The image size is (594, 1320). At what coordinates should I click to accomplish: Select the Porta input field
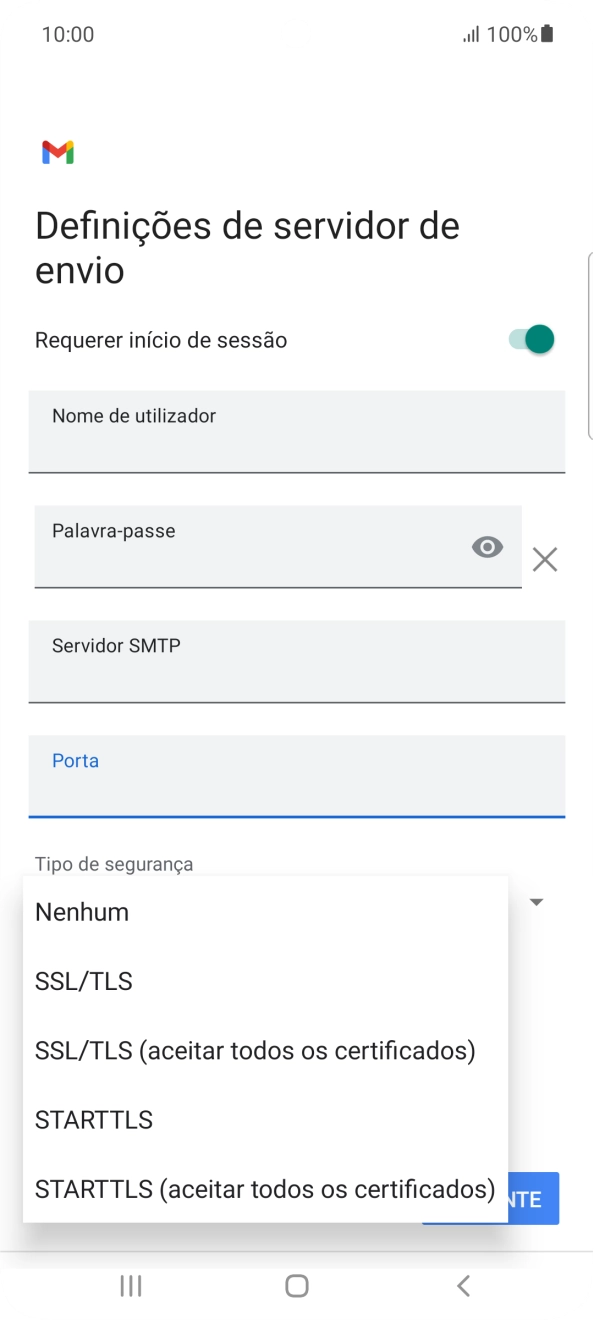coord(297,776)
